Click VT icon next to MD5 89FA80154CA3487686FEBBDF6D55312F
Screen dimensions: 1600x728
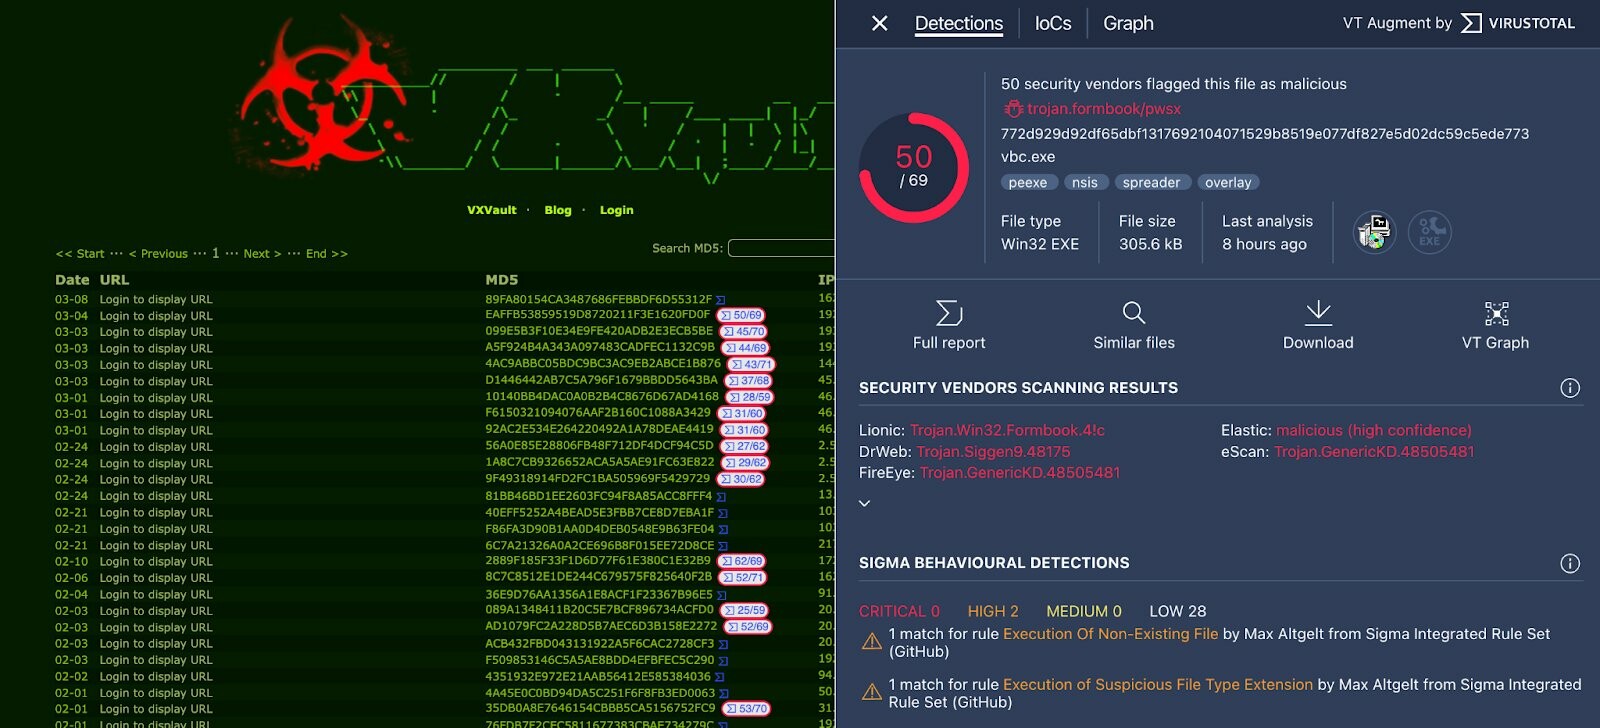720,300
